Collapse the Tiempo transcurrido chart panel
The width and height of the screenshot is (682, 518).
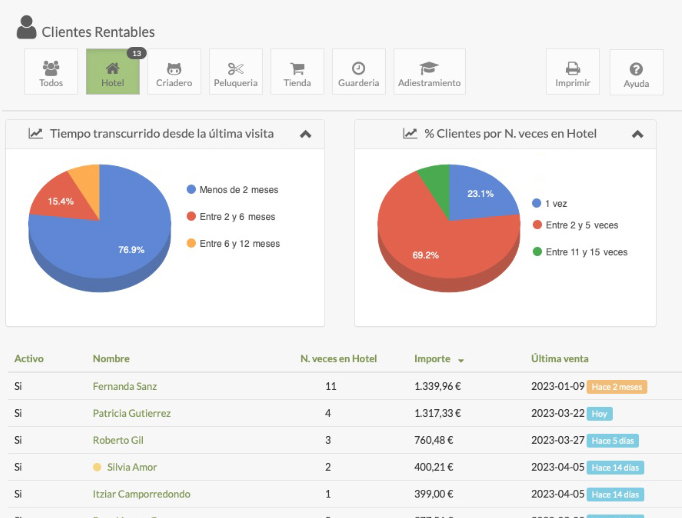tap(306, 134)
